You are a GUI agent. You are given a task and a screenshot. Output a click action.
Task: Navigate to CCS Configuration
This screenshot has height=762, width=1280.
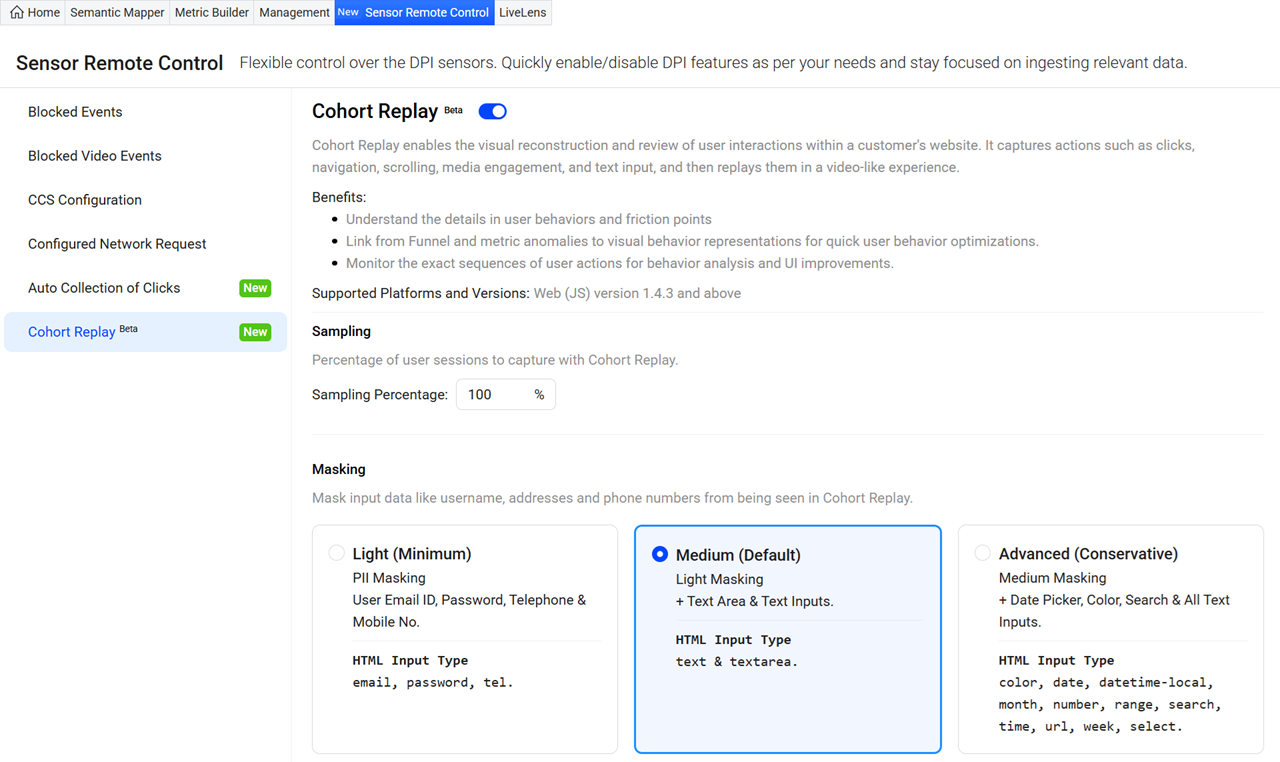click(85, 200)
